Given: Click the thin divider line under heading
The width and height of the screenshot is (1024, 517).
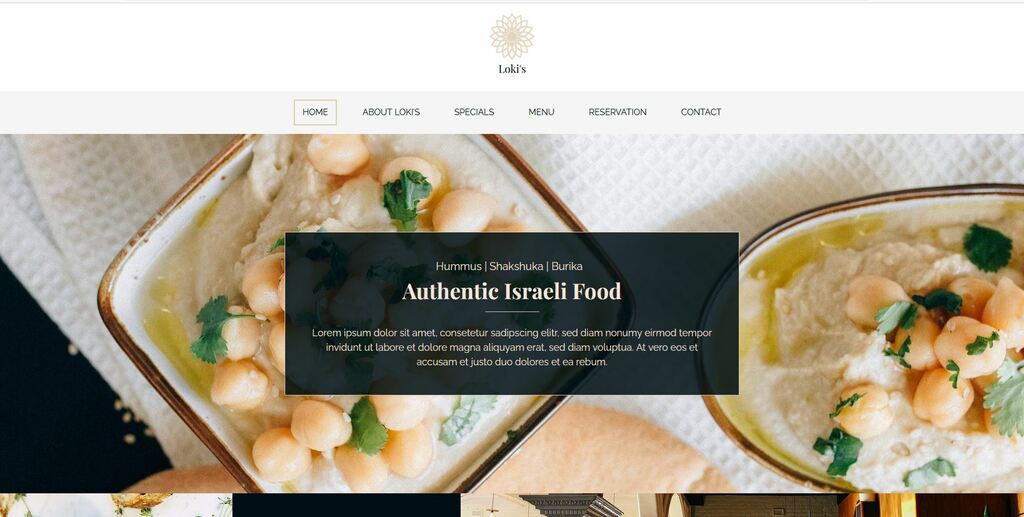Looking at the screenshot, I should [x=512, y=312].
